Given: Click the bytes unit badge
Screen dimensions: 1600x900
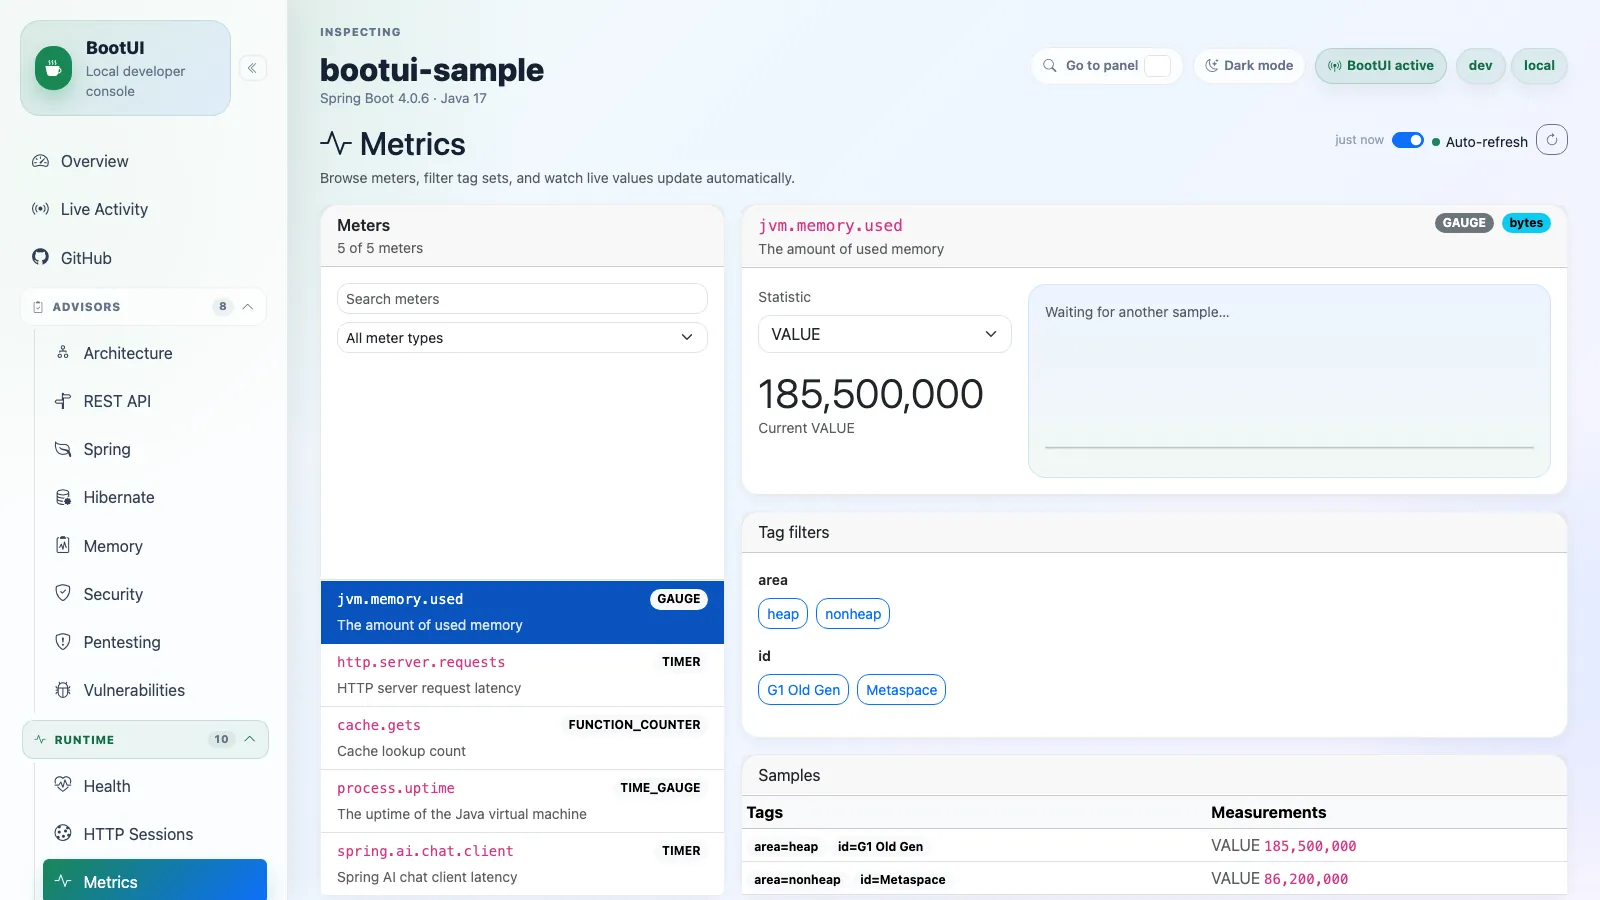Looking at the screenshot, I should (1526, 223).
